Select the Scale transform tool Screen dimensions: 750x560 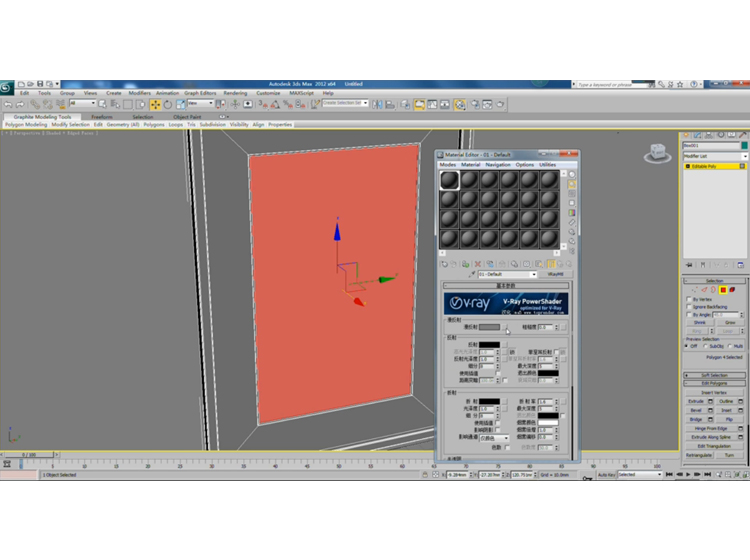point(181,104)
